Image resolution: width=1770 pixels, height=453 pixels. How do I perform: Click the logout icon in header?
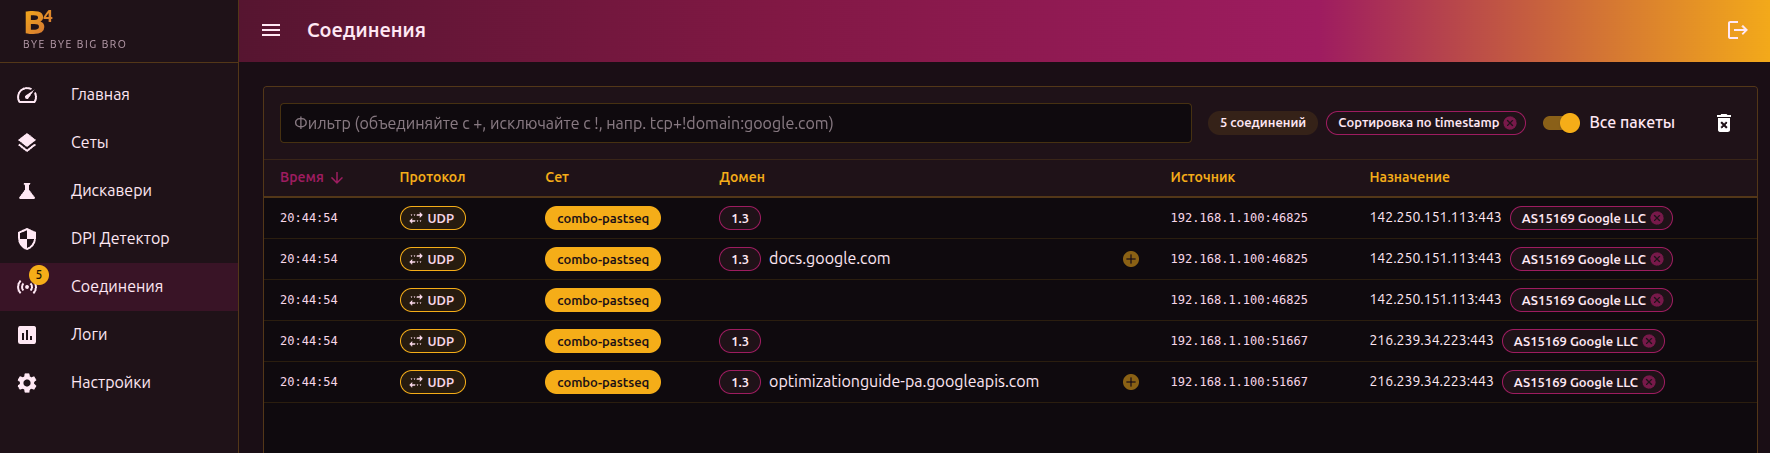point(1737,30)
